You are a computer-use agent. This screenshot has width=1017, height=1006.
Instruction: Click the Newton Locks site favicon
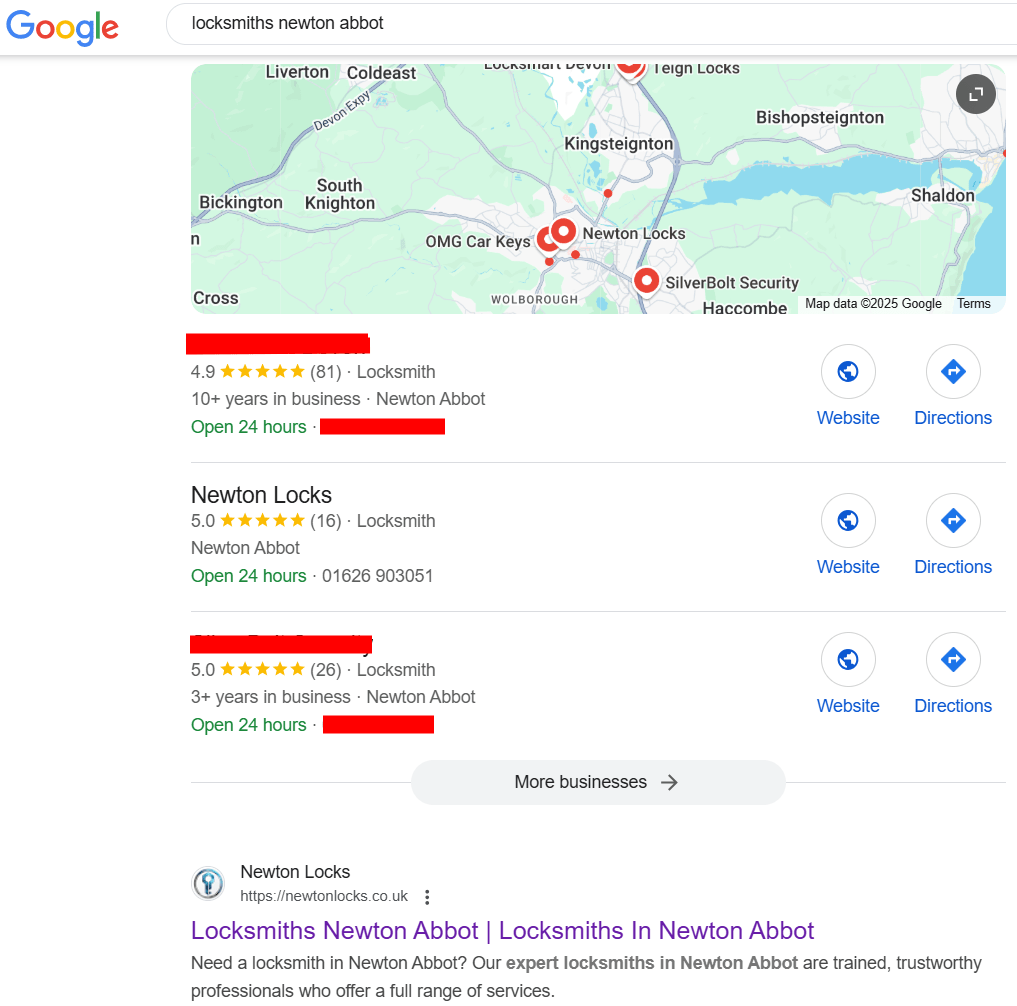[x=208, y=884]
